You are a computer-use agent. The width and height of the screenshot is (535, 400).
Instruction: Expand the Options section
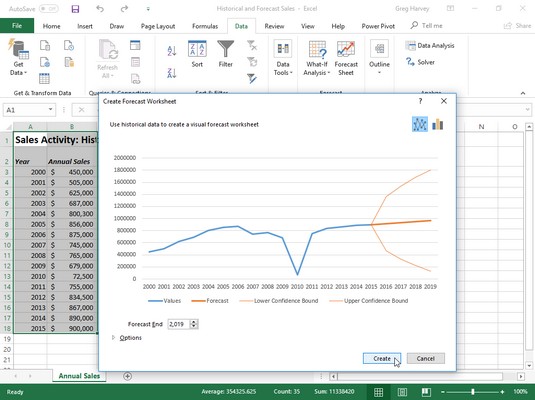(127, 338)
